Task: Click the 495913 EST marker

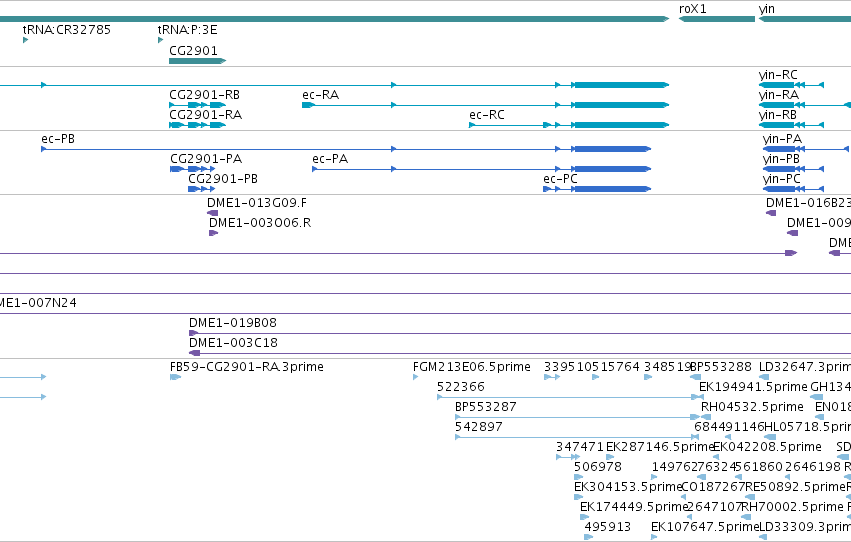Action: click(x=588, y=537)
